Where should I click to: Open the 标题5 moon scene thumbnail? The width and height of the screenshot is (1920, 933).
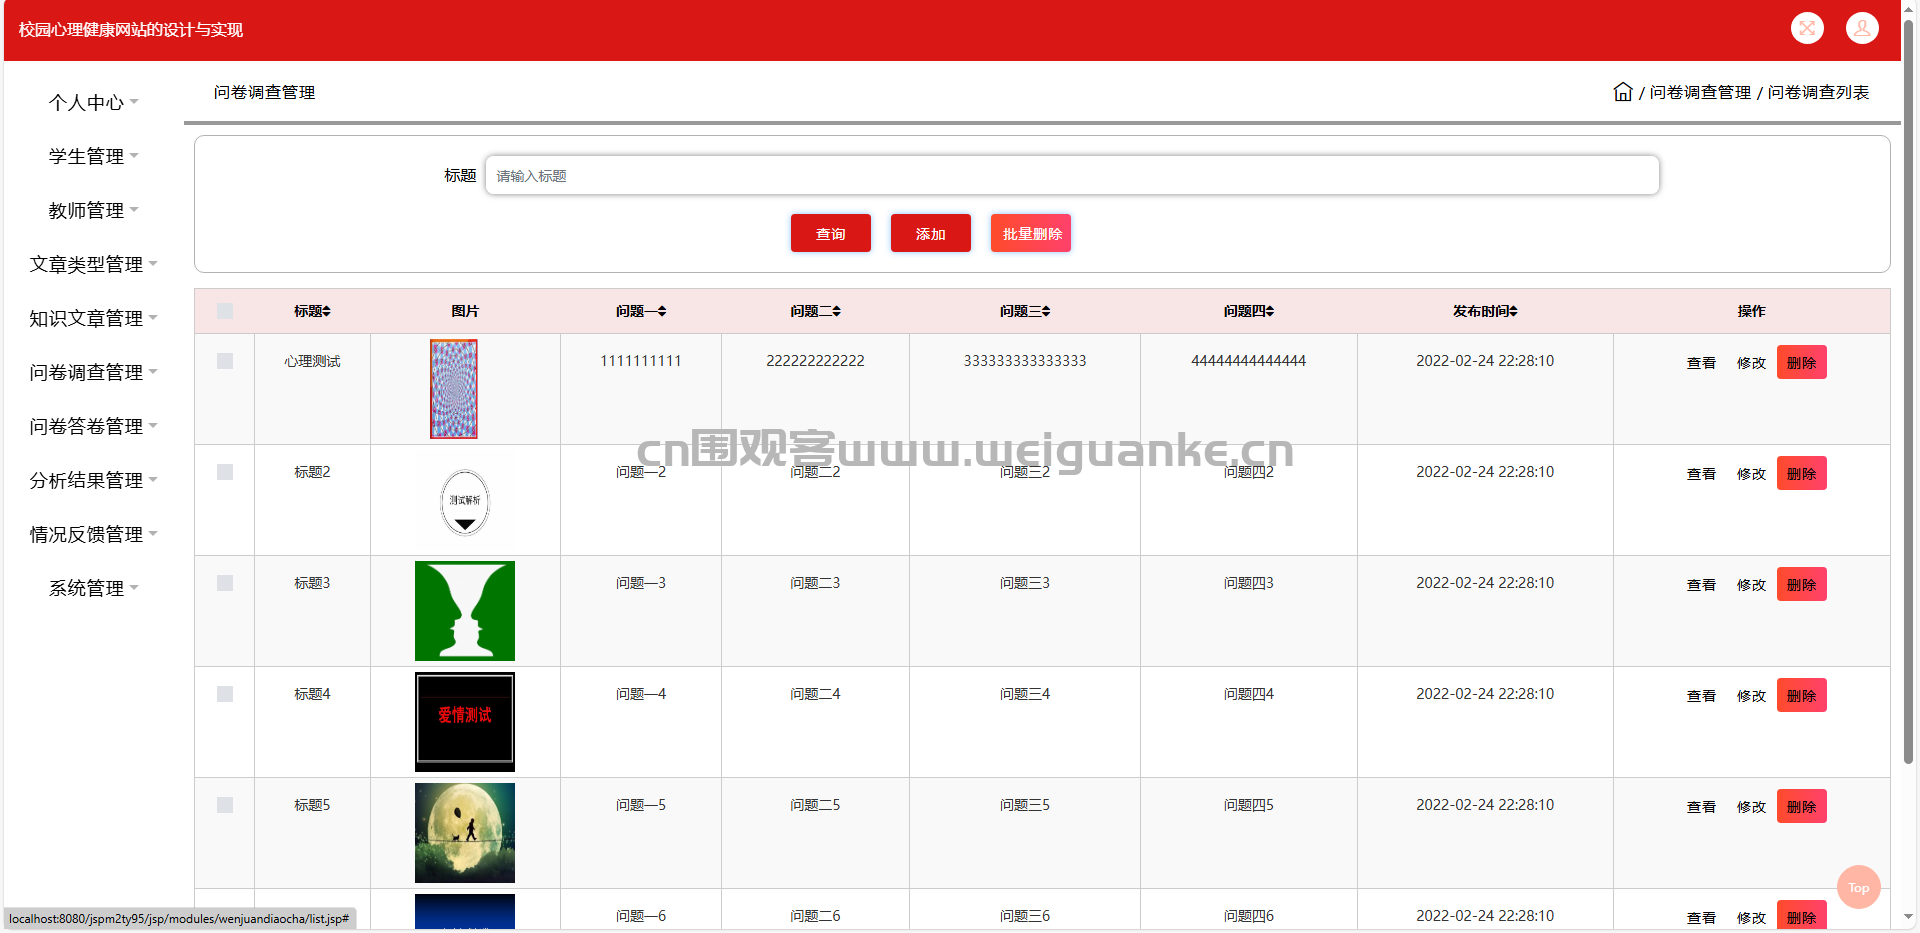pos(465,833)
